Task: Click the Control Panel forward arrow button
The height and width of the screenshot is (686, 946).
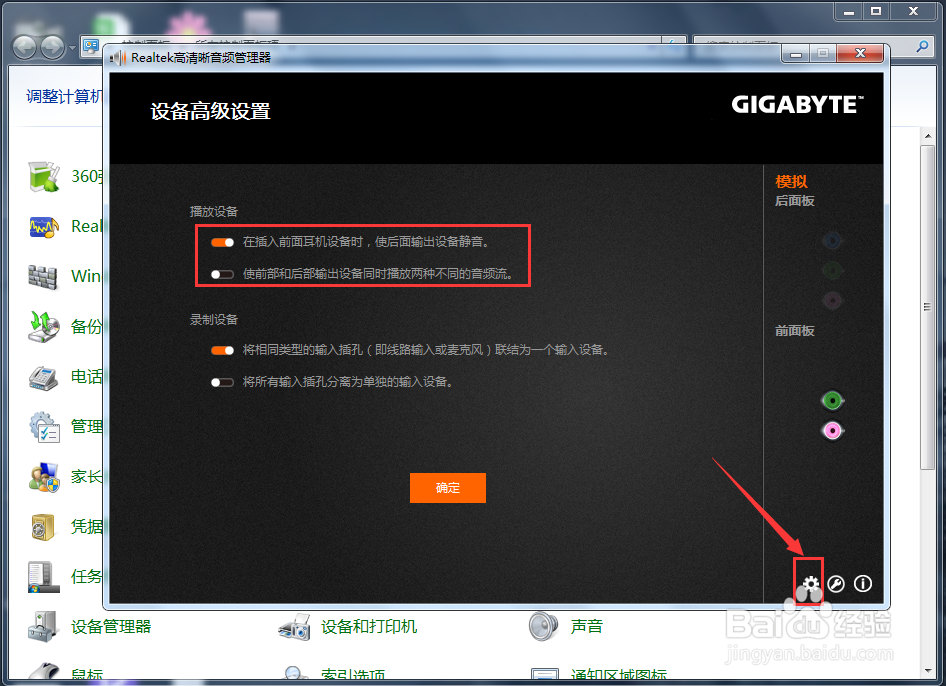Action: click(52, 47)
